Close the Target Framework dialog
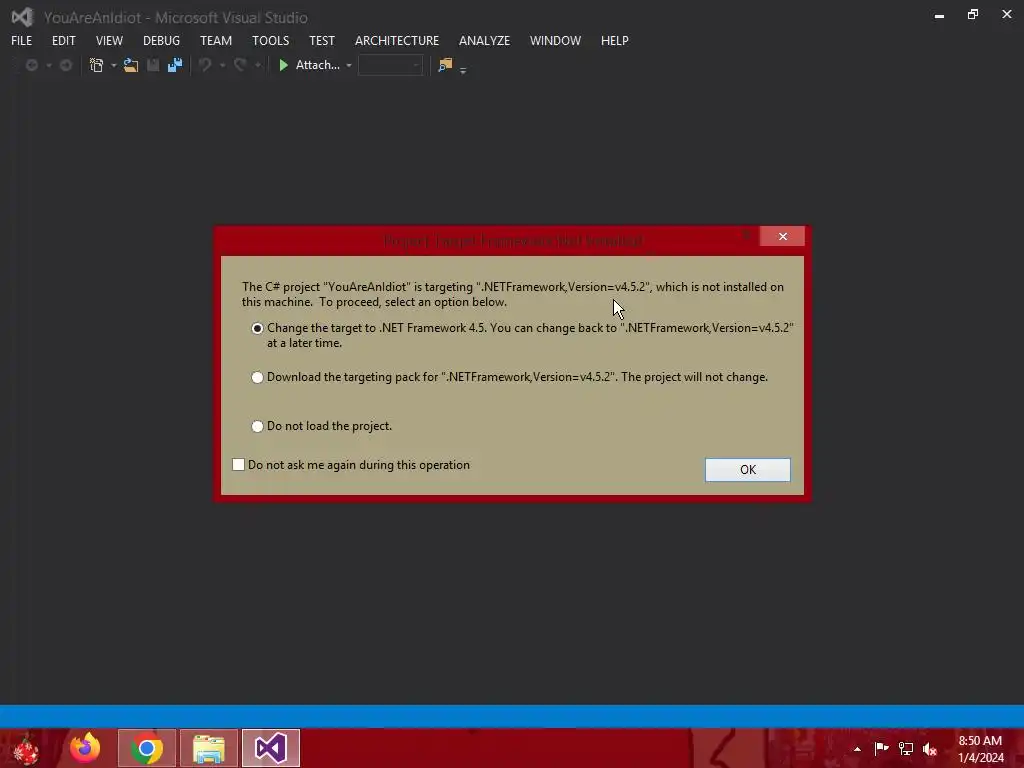The image size is (1024, 768). pos(782,236)
